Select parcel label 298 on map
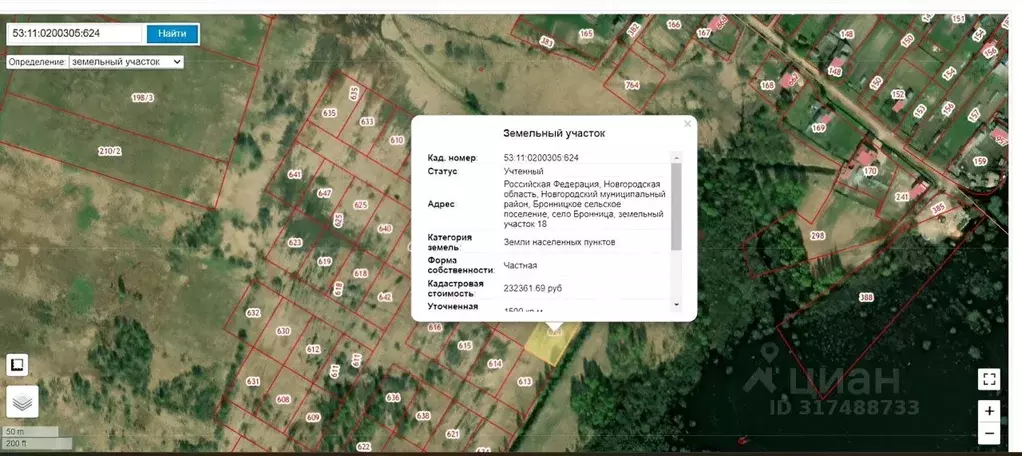The height and width of the screenshot is (456, 1022). pyautogui.click(x=817, y=235)
